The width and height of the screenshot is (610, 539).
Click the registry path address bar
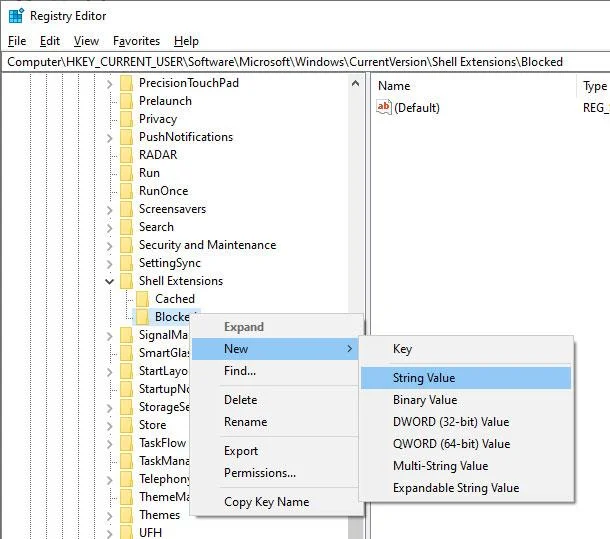pos(306,62)
